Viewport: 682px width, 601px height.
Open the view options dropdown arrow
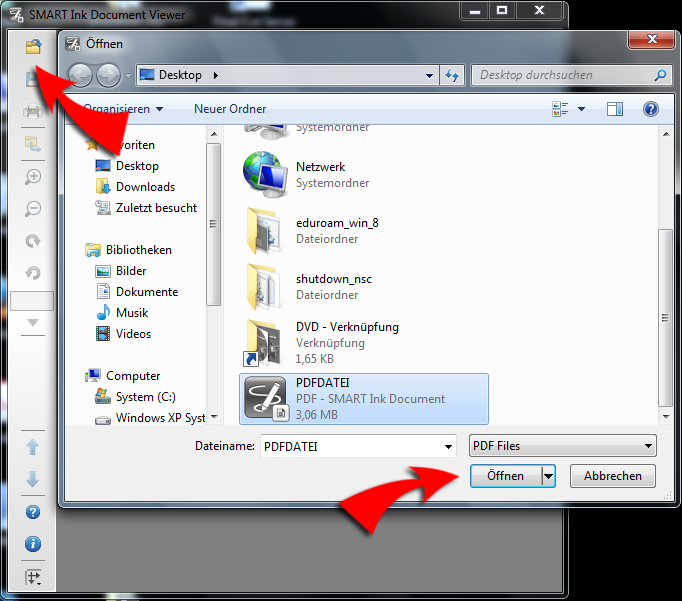(x=582, y=109)
